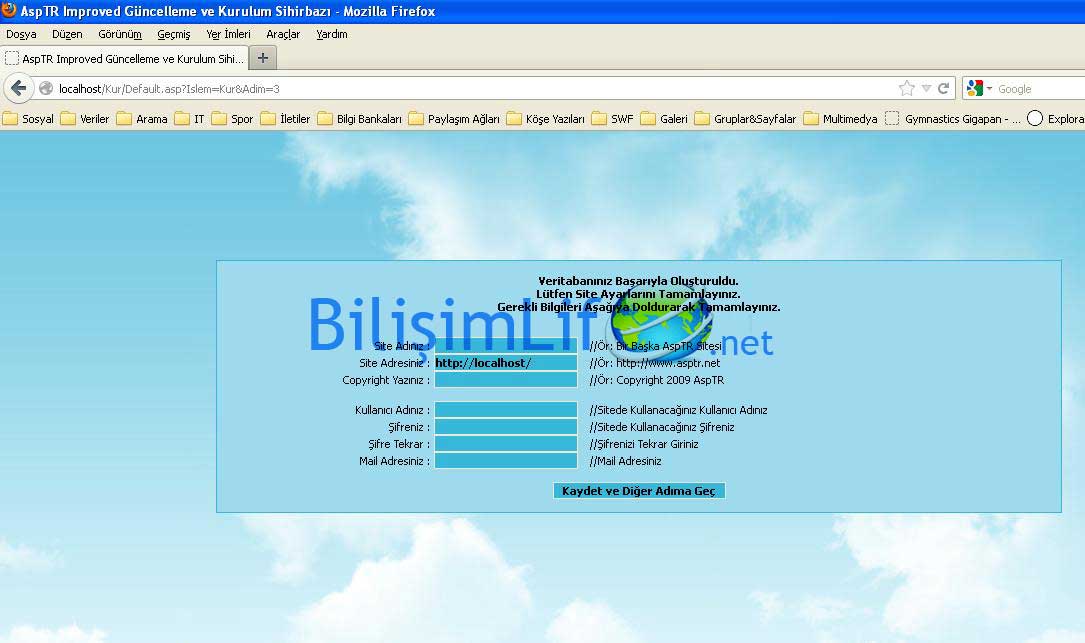Open the Köşe Yazıları bookmarks folder
1085x643 pixels.
click(546, 119)
